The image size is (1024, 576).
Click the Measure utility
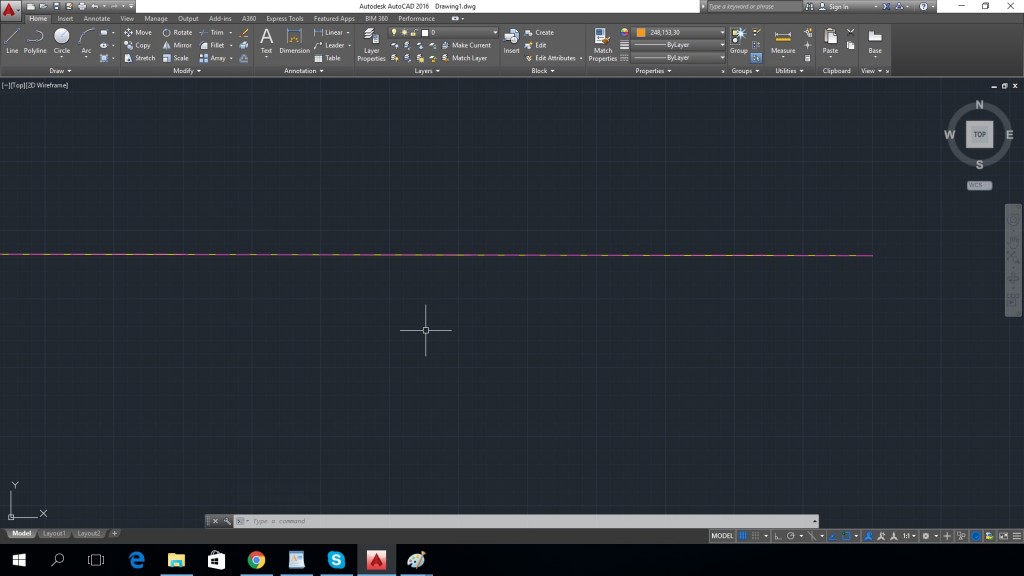coord(782,40)
